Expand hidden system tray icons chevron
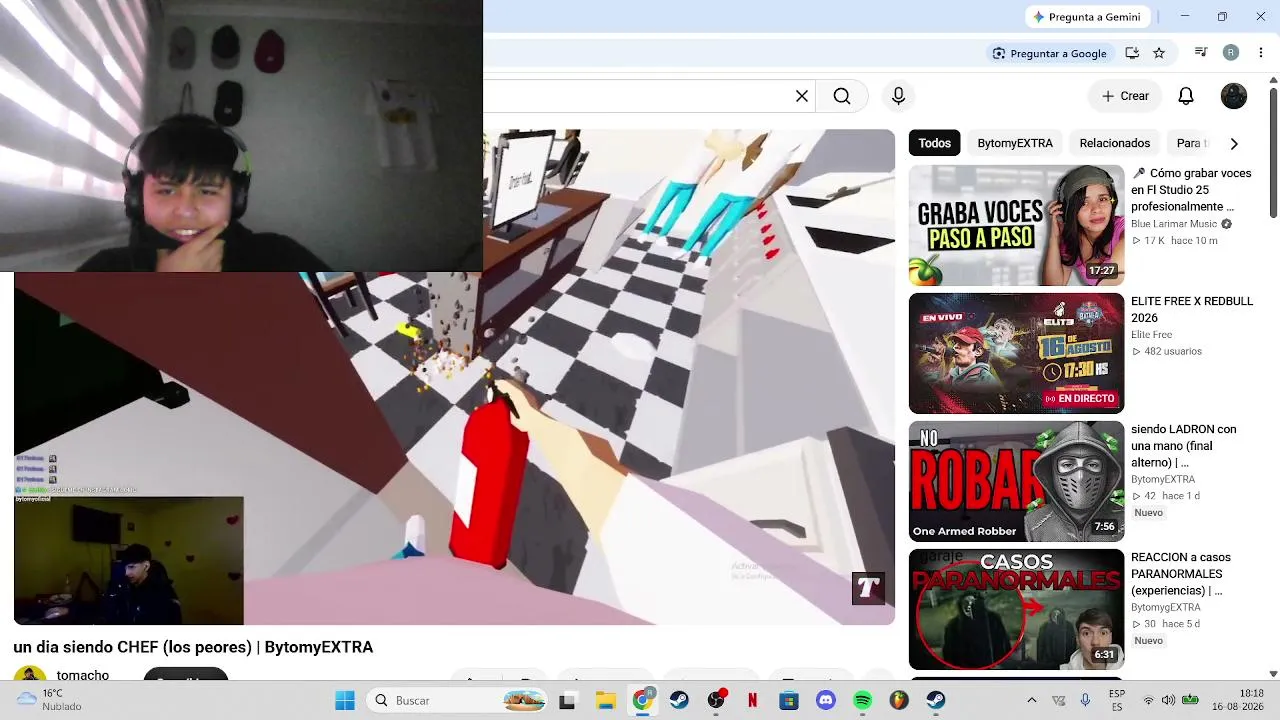This screenshot has height=720, width=1280. (x=1032, y=701)
